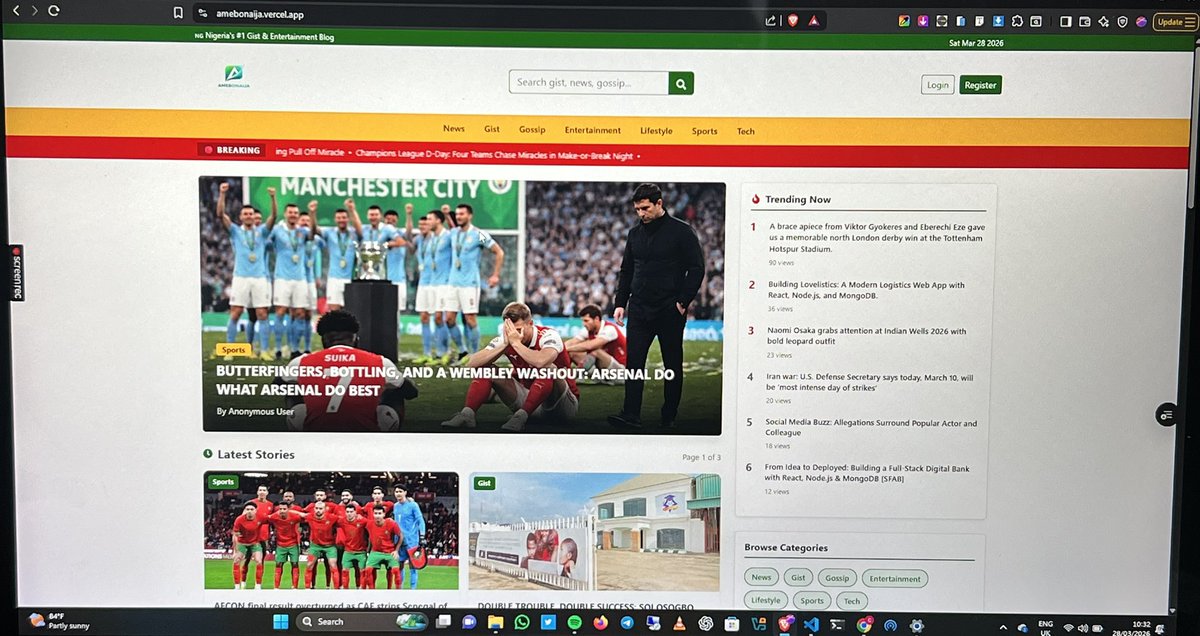Image resolution: width=1200 pixels, height=636 pixels.
Task: Open the Brave VPN shield icon
Action: point(1123,21)
